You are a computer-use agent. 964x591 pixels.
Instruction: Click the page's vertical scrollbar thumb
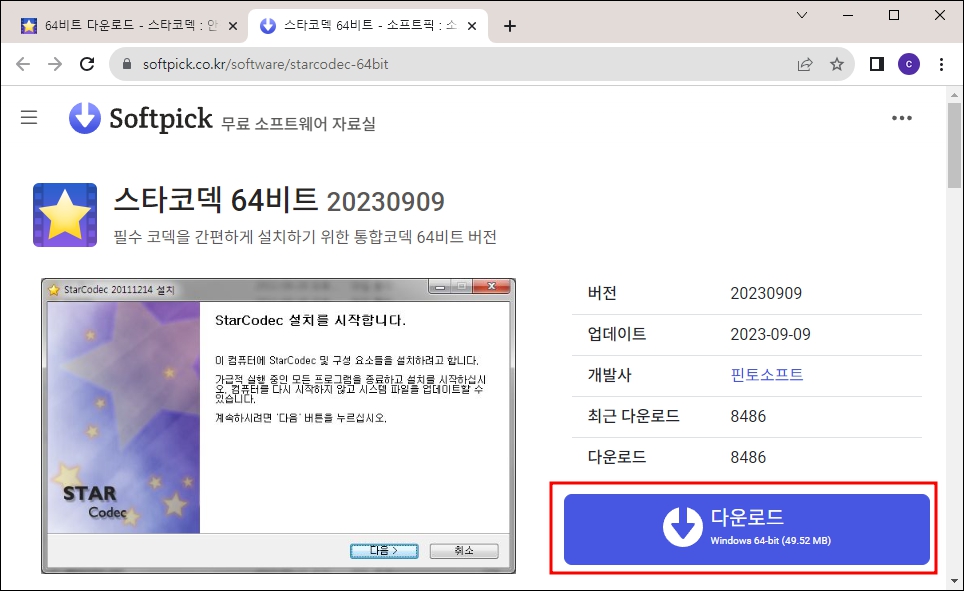pyautogui.click(x=954, y=145)
